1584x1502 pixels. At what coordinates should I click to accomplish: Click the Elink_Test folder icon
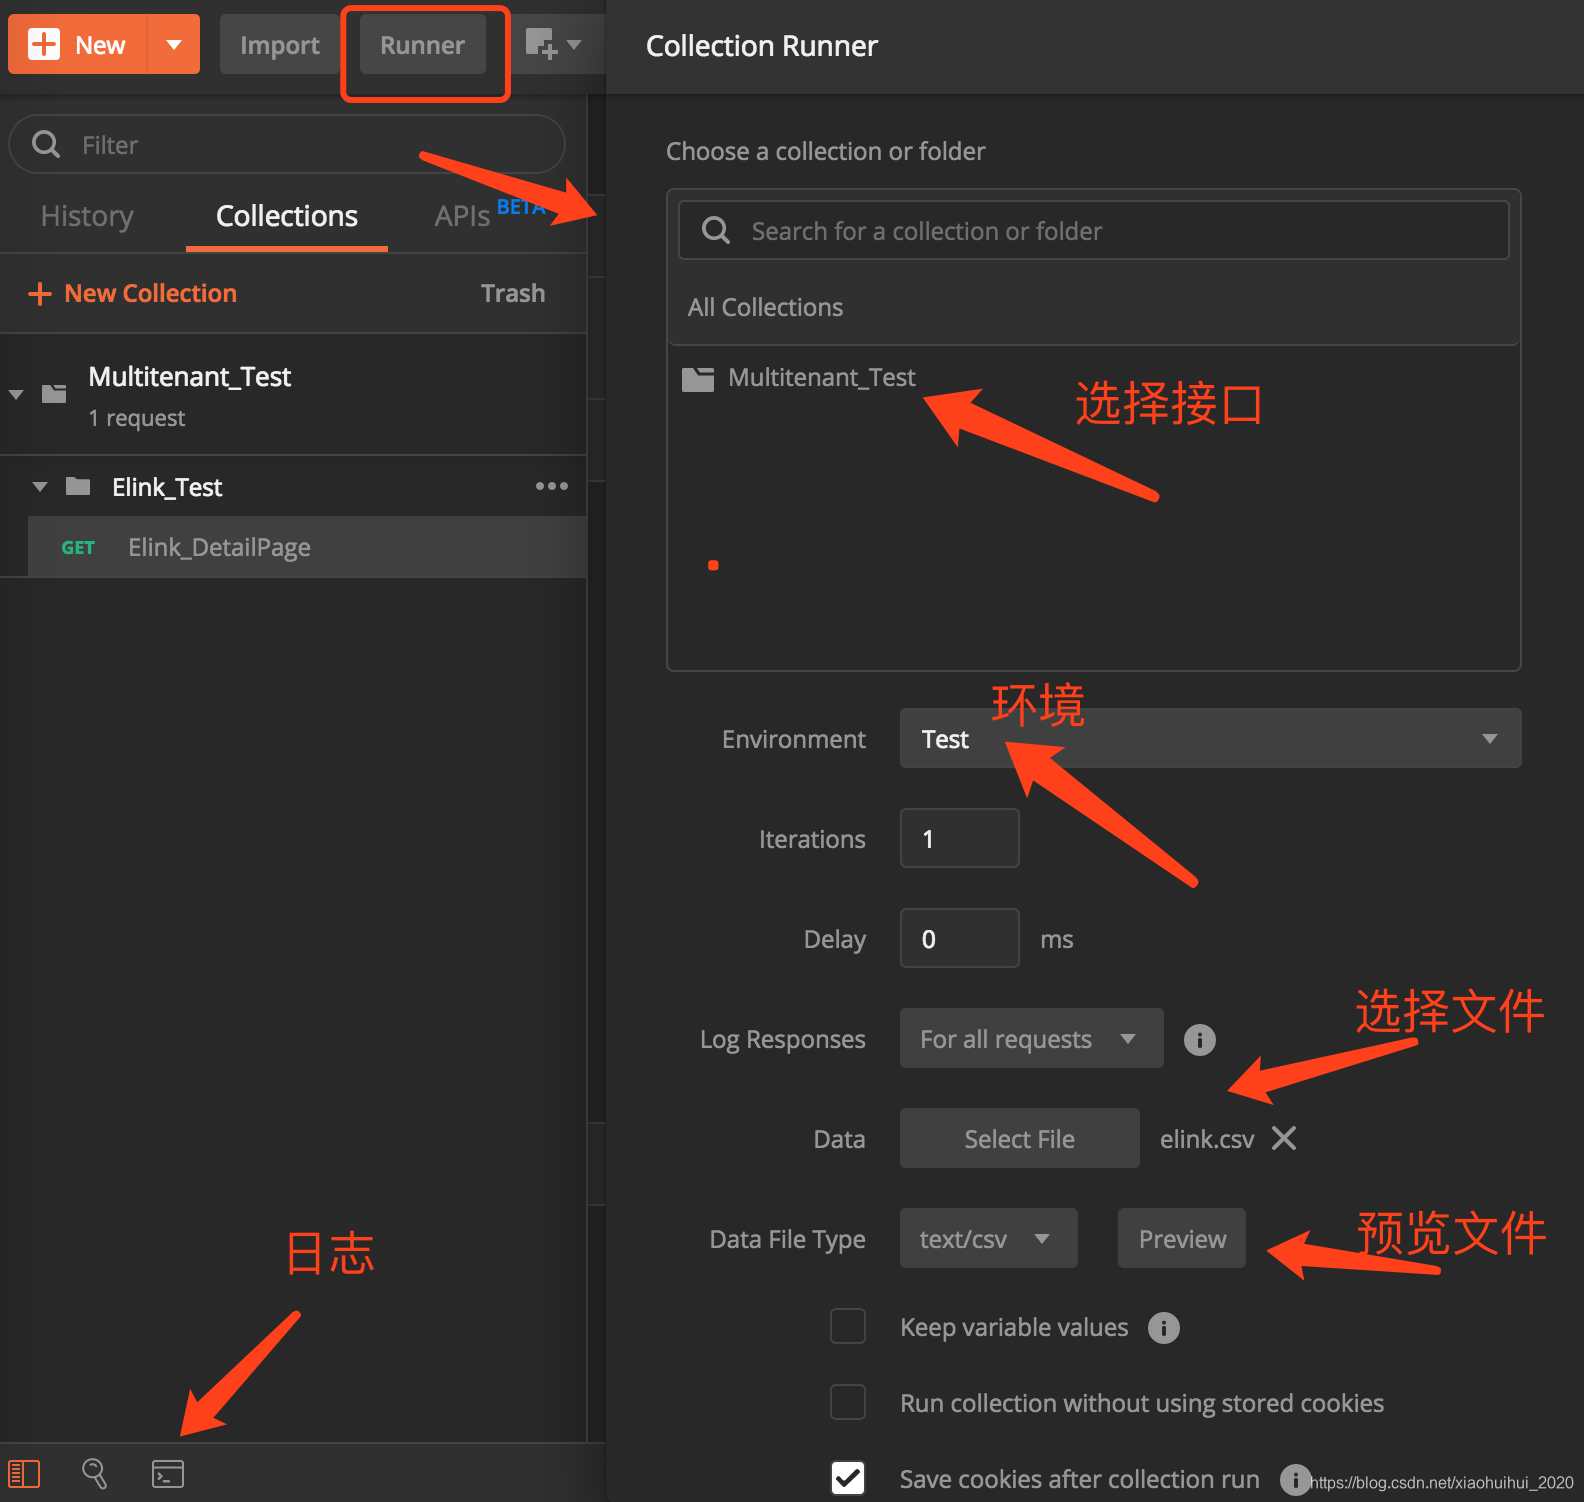(x=78, y=487)
